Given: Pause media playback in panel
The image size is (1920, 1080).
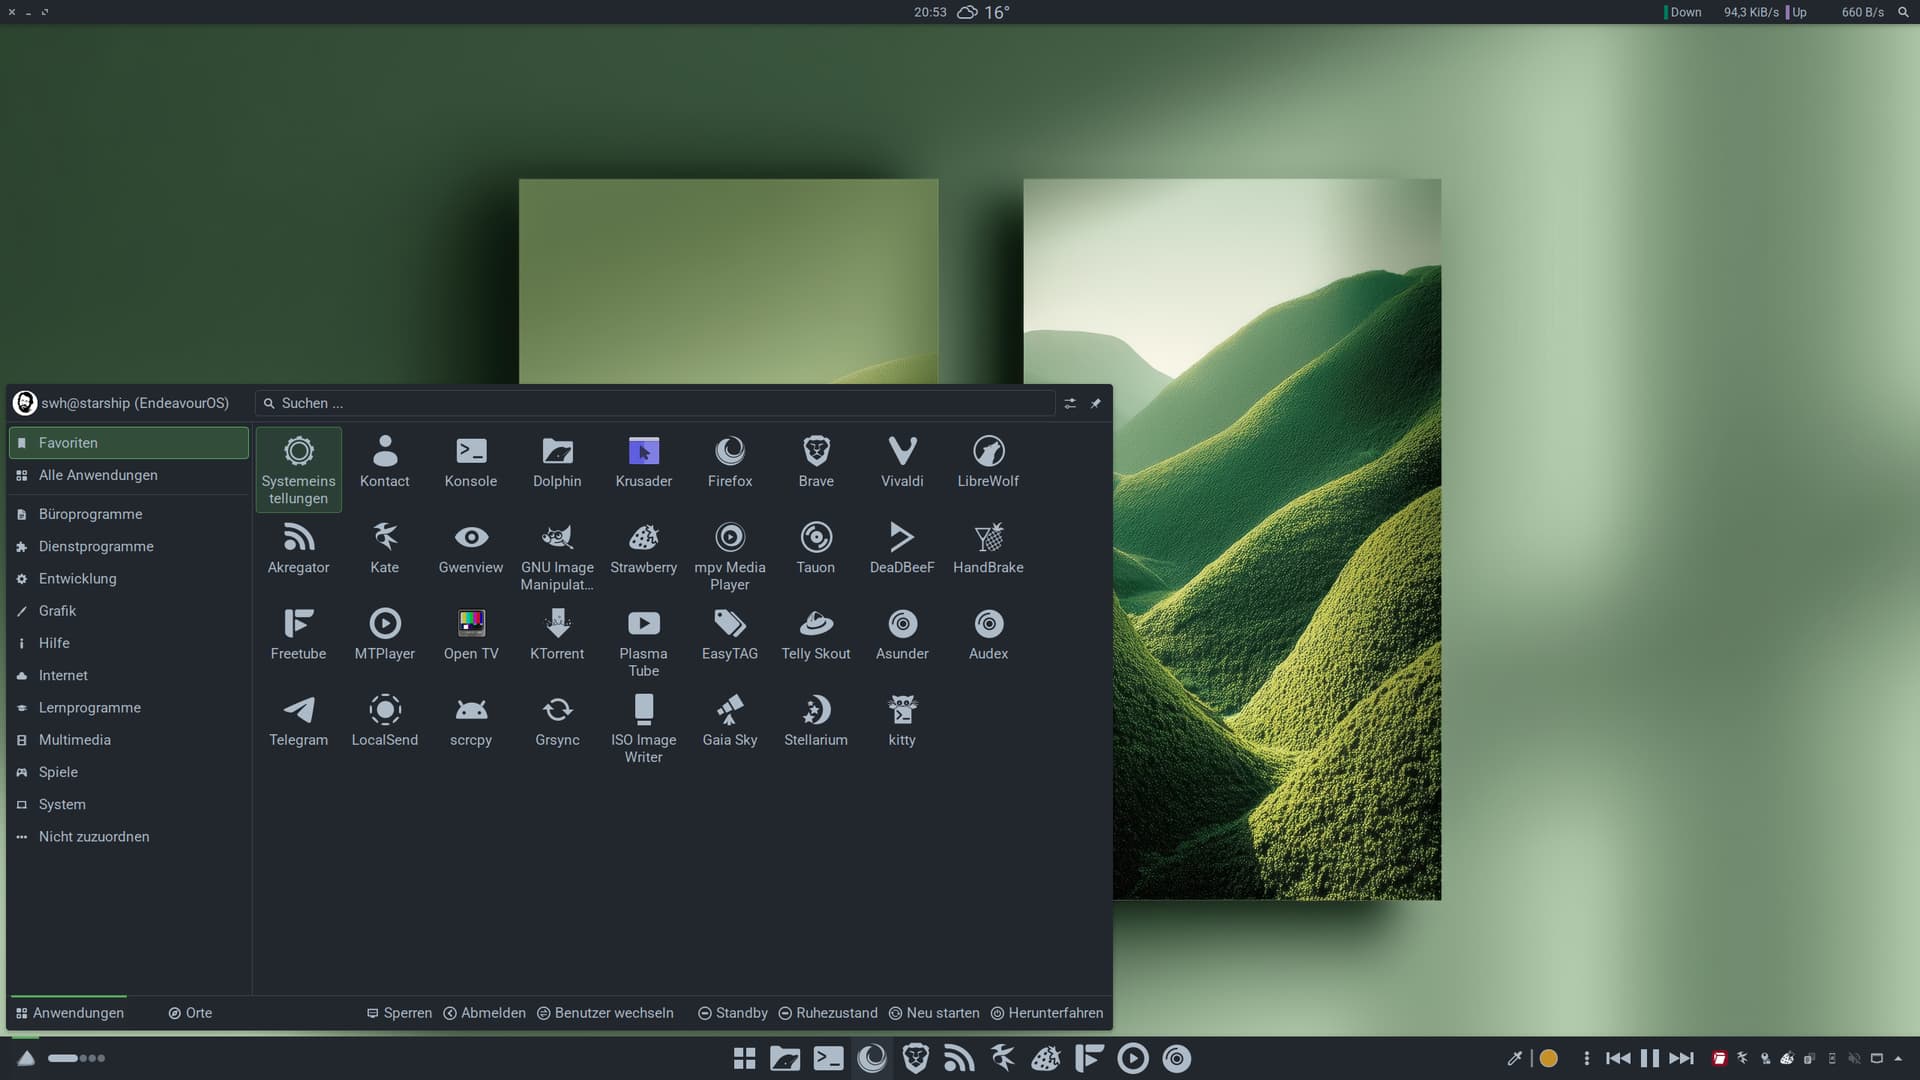Looking at the screenshot, I should click(x=1650, y=1058).
